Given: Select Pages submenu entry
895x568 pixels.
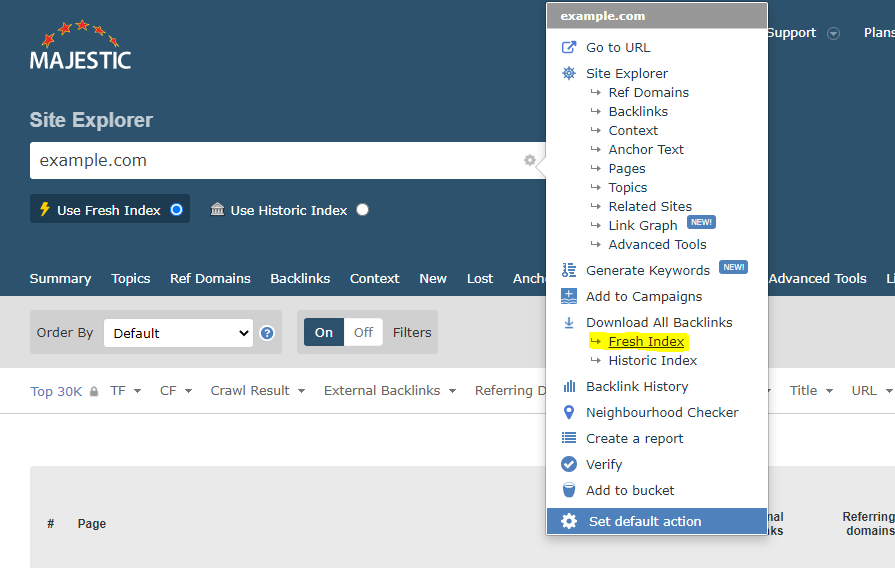Looking at the screenshot, I should 627,169.
